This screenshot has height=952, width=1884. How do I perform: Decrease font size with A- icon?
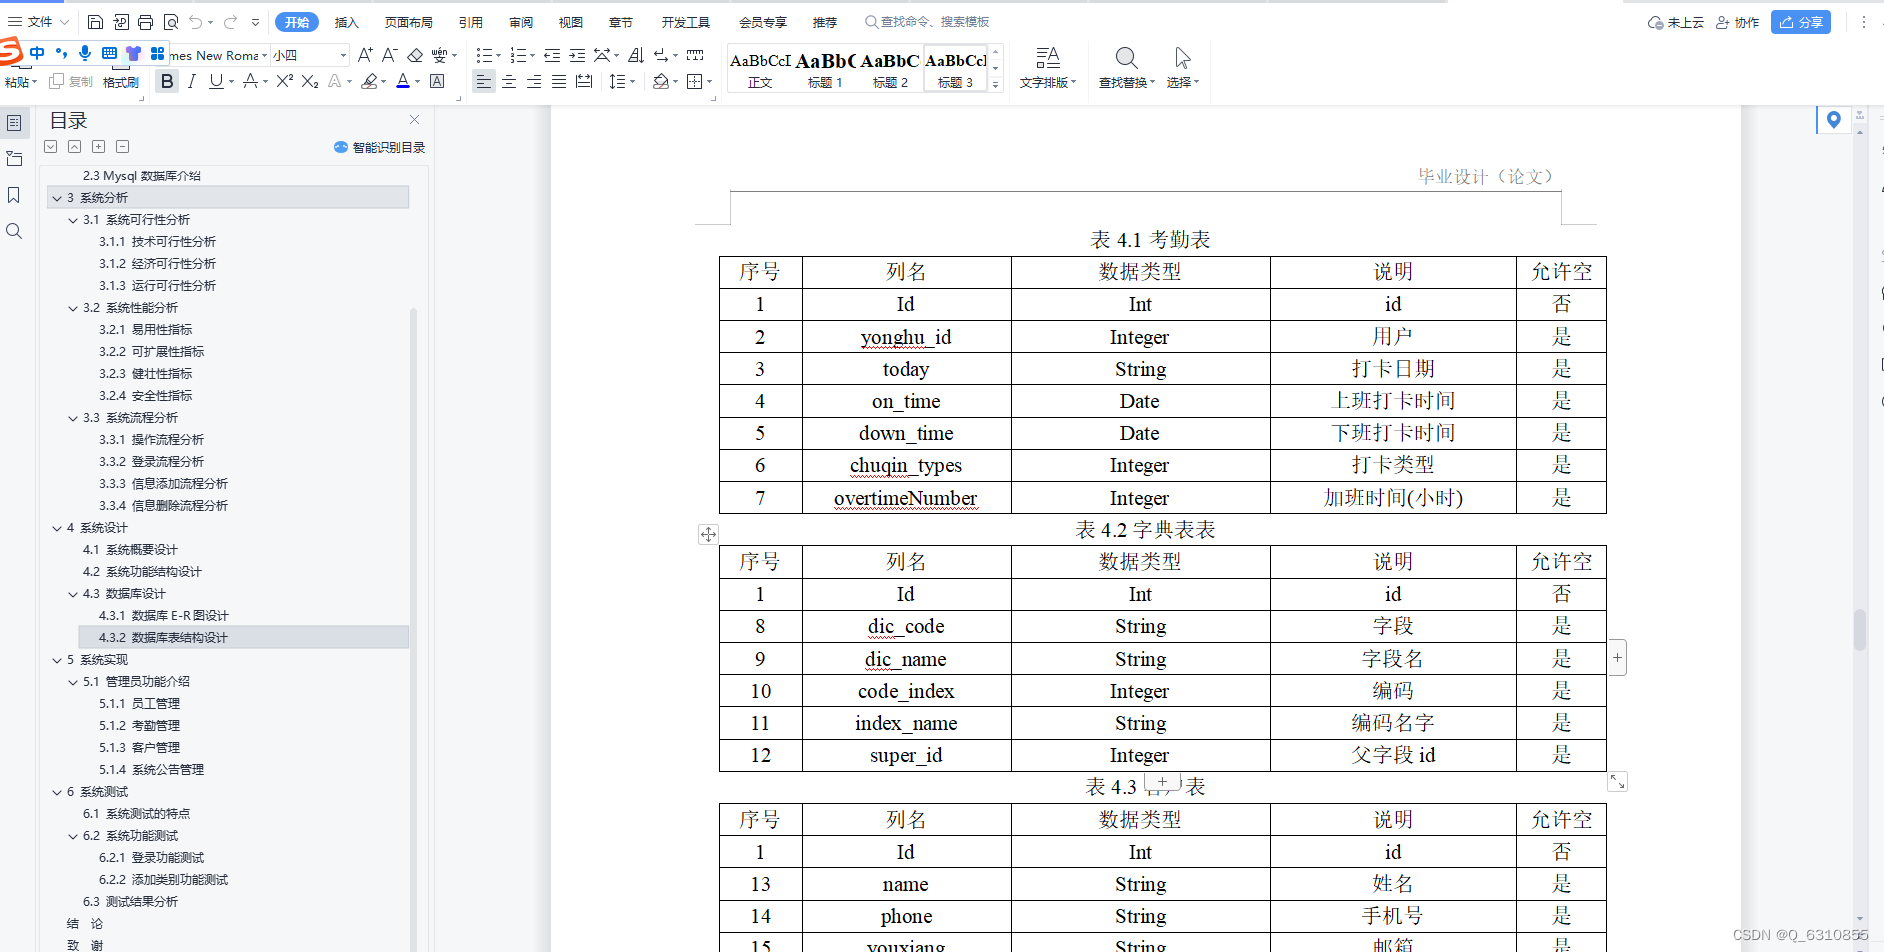point(389,55)
